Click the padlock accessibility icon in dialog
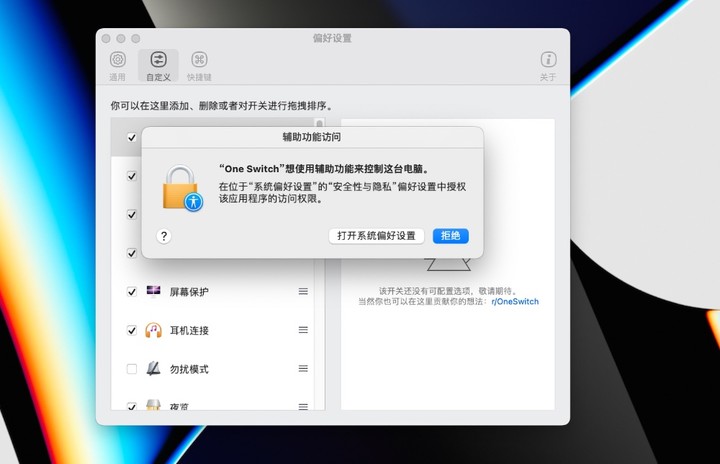This screenshot has height=464, width=720. click(x=182, y=188)
